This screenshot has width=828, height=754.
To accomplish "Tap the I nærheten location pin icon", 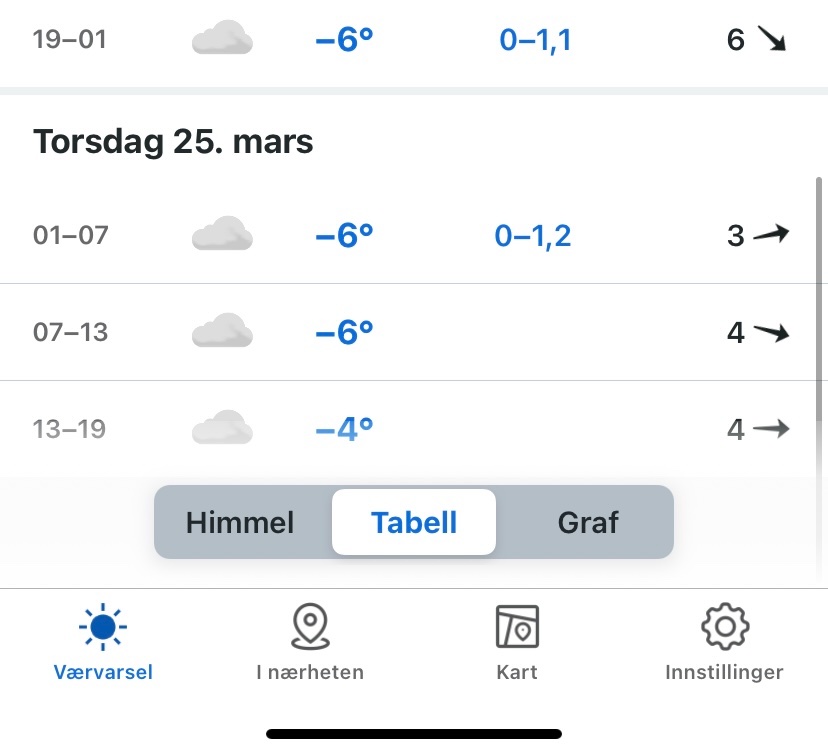I will [x=310, y=627].
